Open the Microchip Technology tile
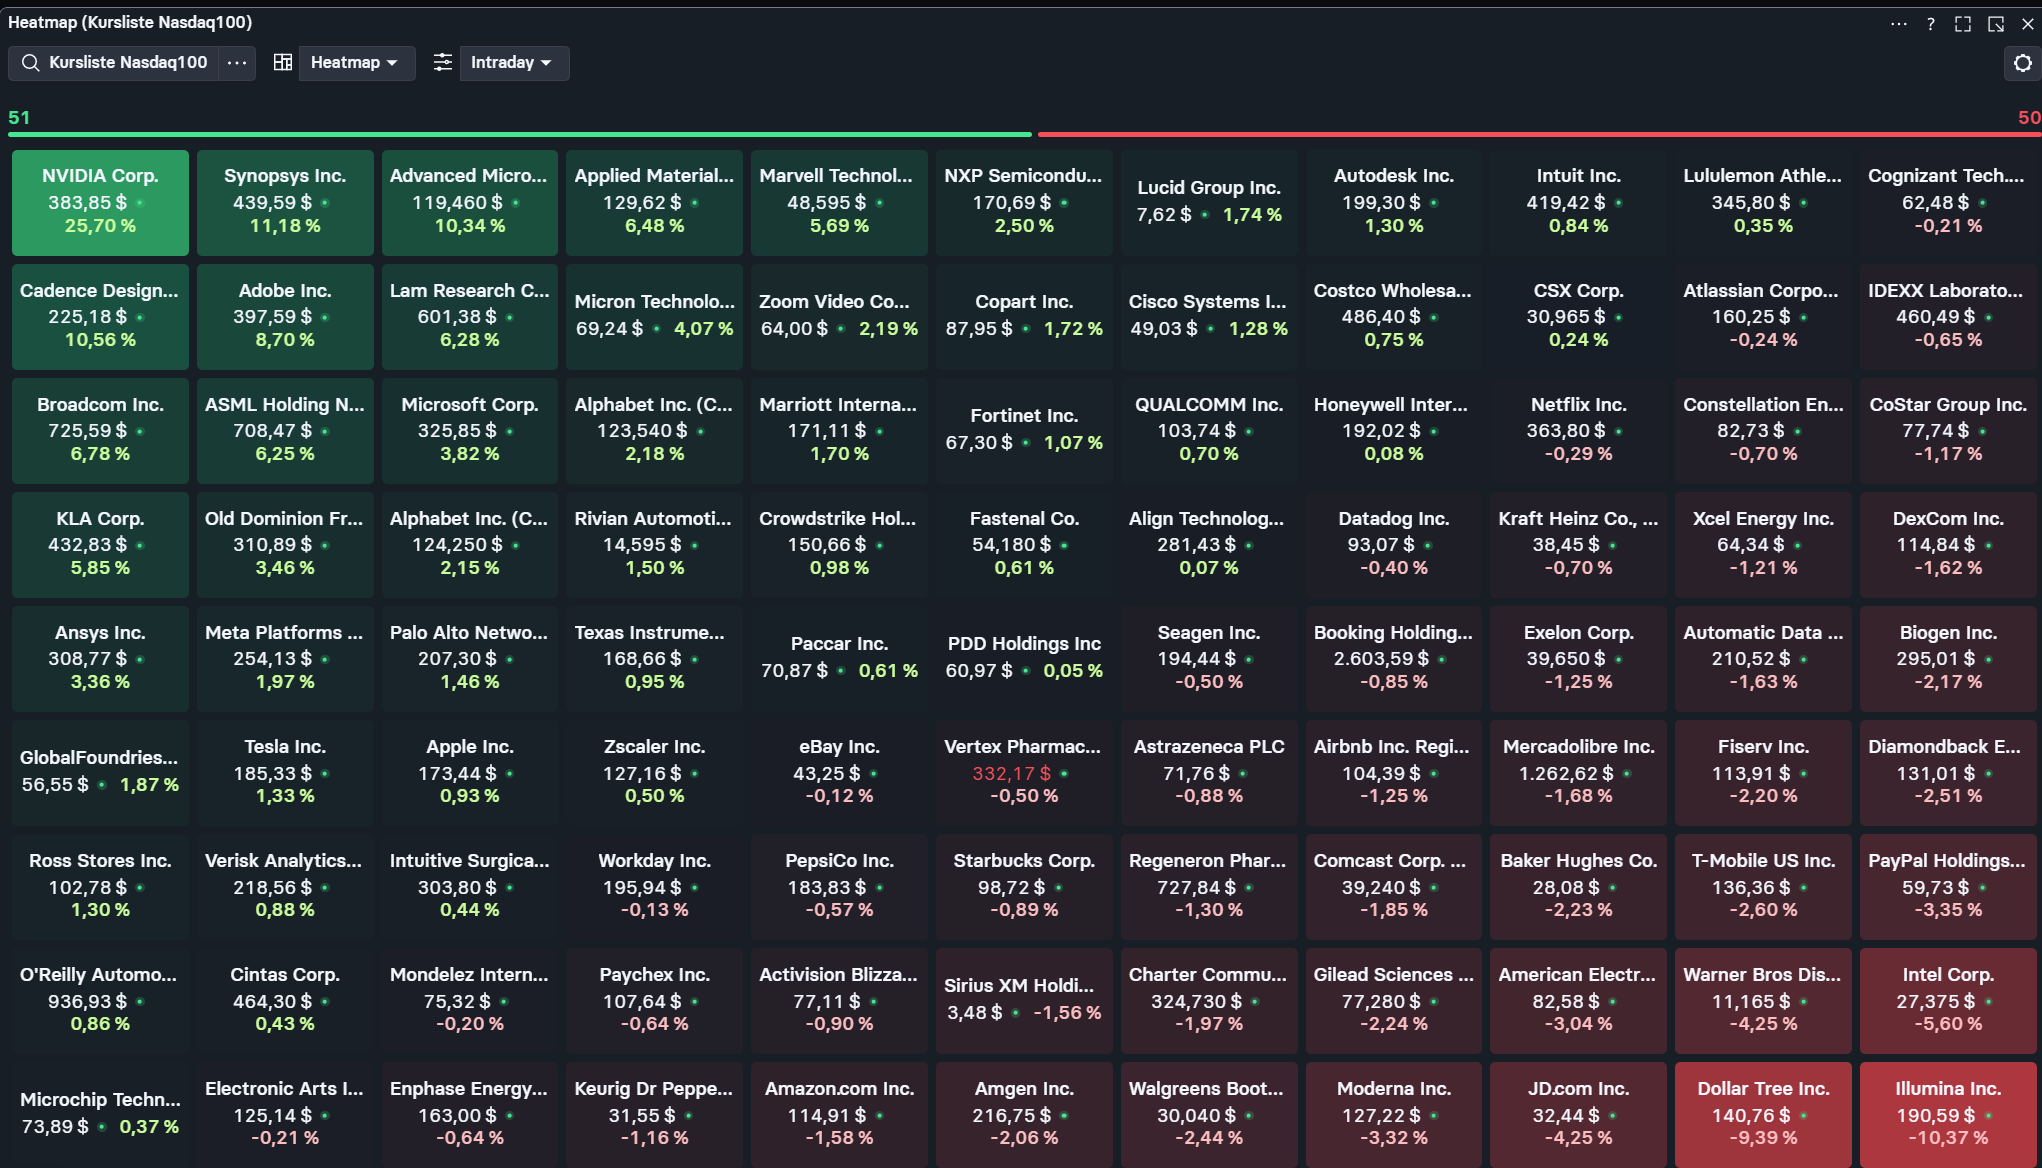Viewport: 2042px width, 1168px height. [x=100, y=1115]
